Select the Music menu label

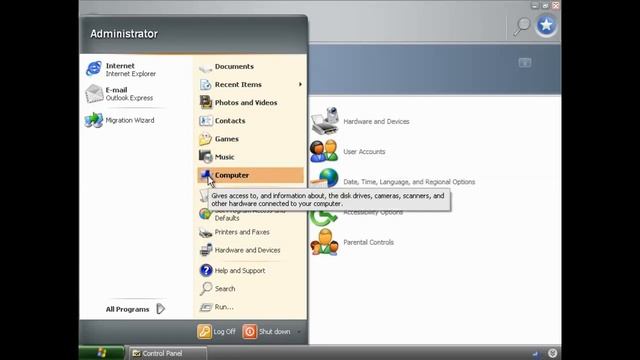tap(224, 157)
